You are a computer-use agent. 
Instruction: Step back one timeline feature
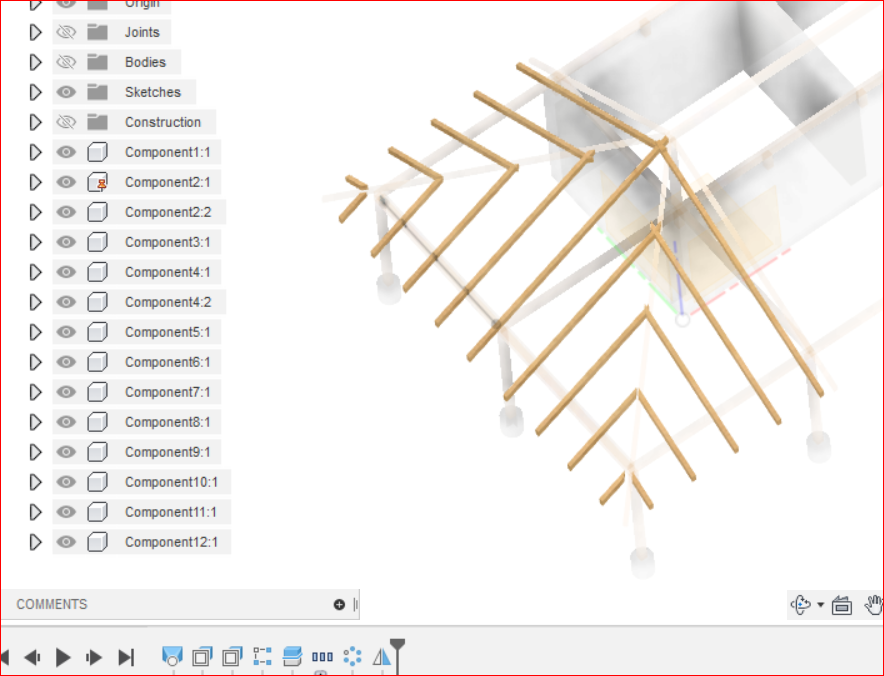32,657
